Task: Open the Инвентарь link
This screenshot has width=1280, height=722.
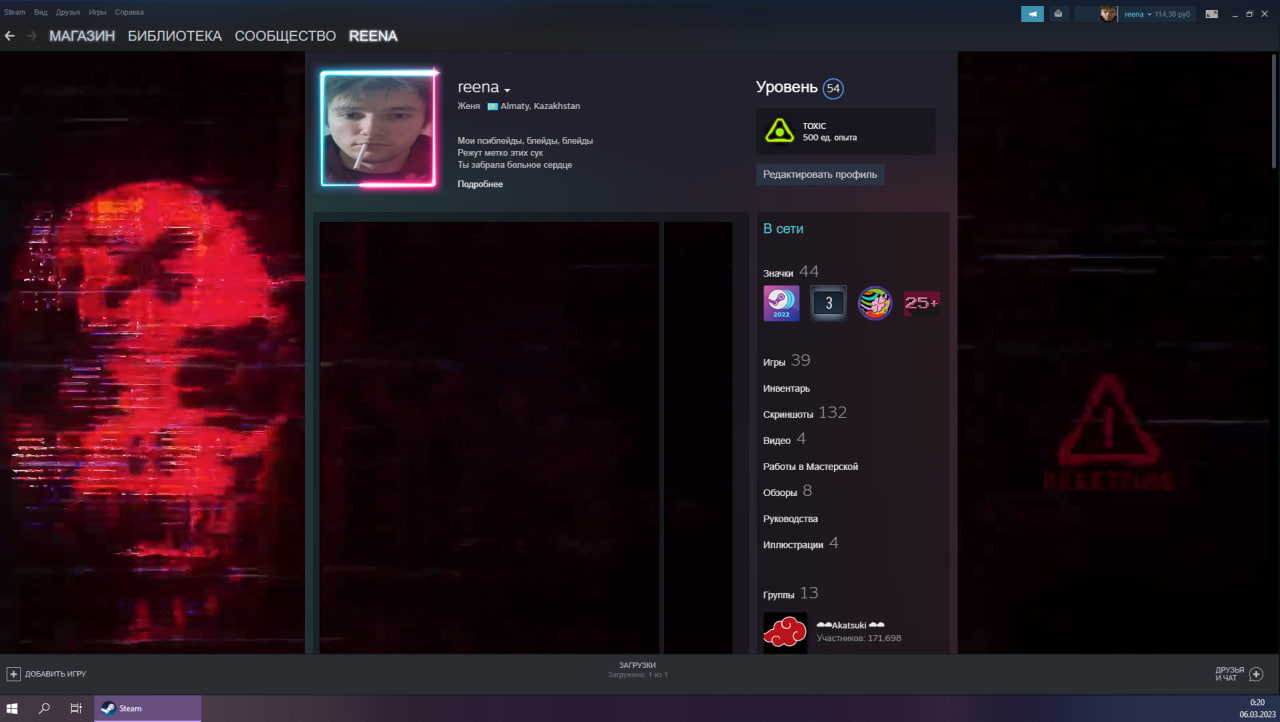Action: click(x=786, y=388)
